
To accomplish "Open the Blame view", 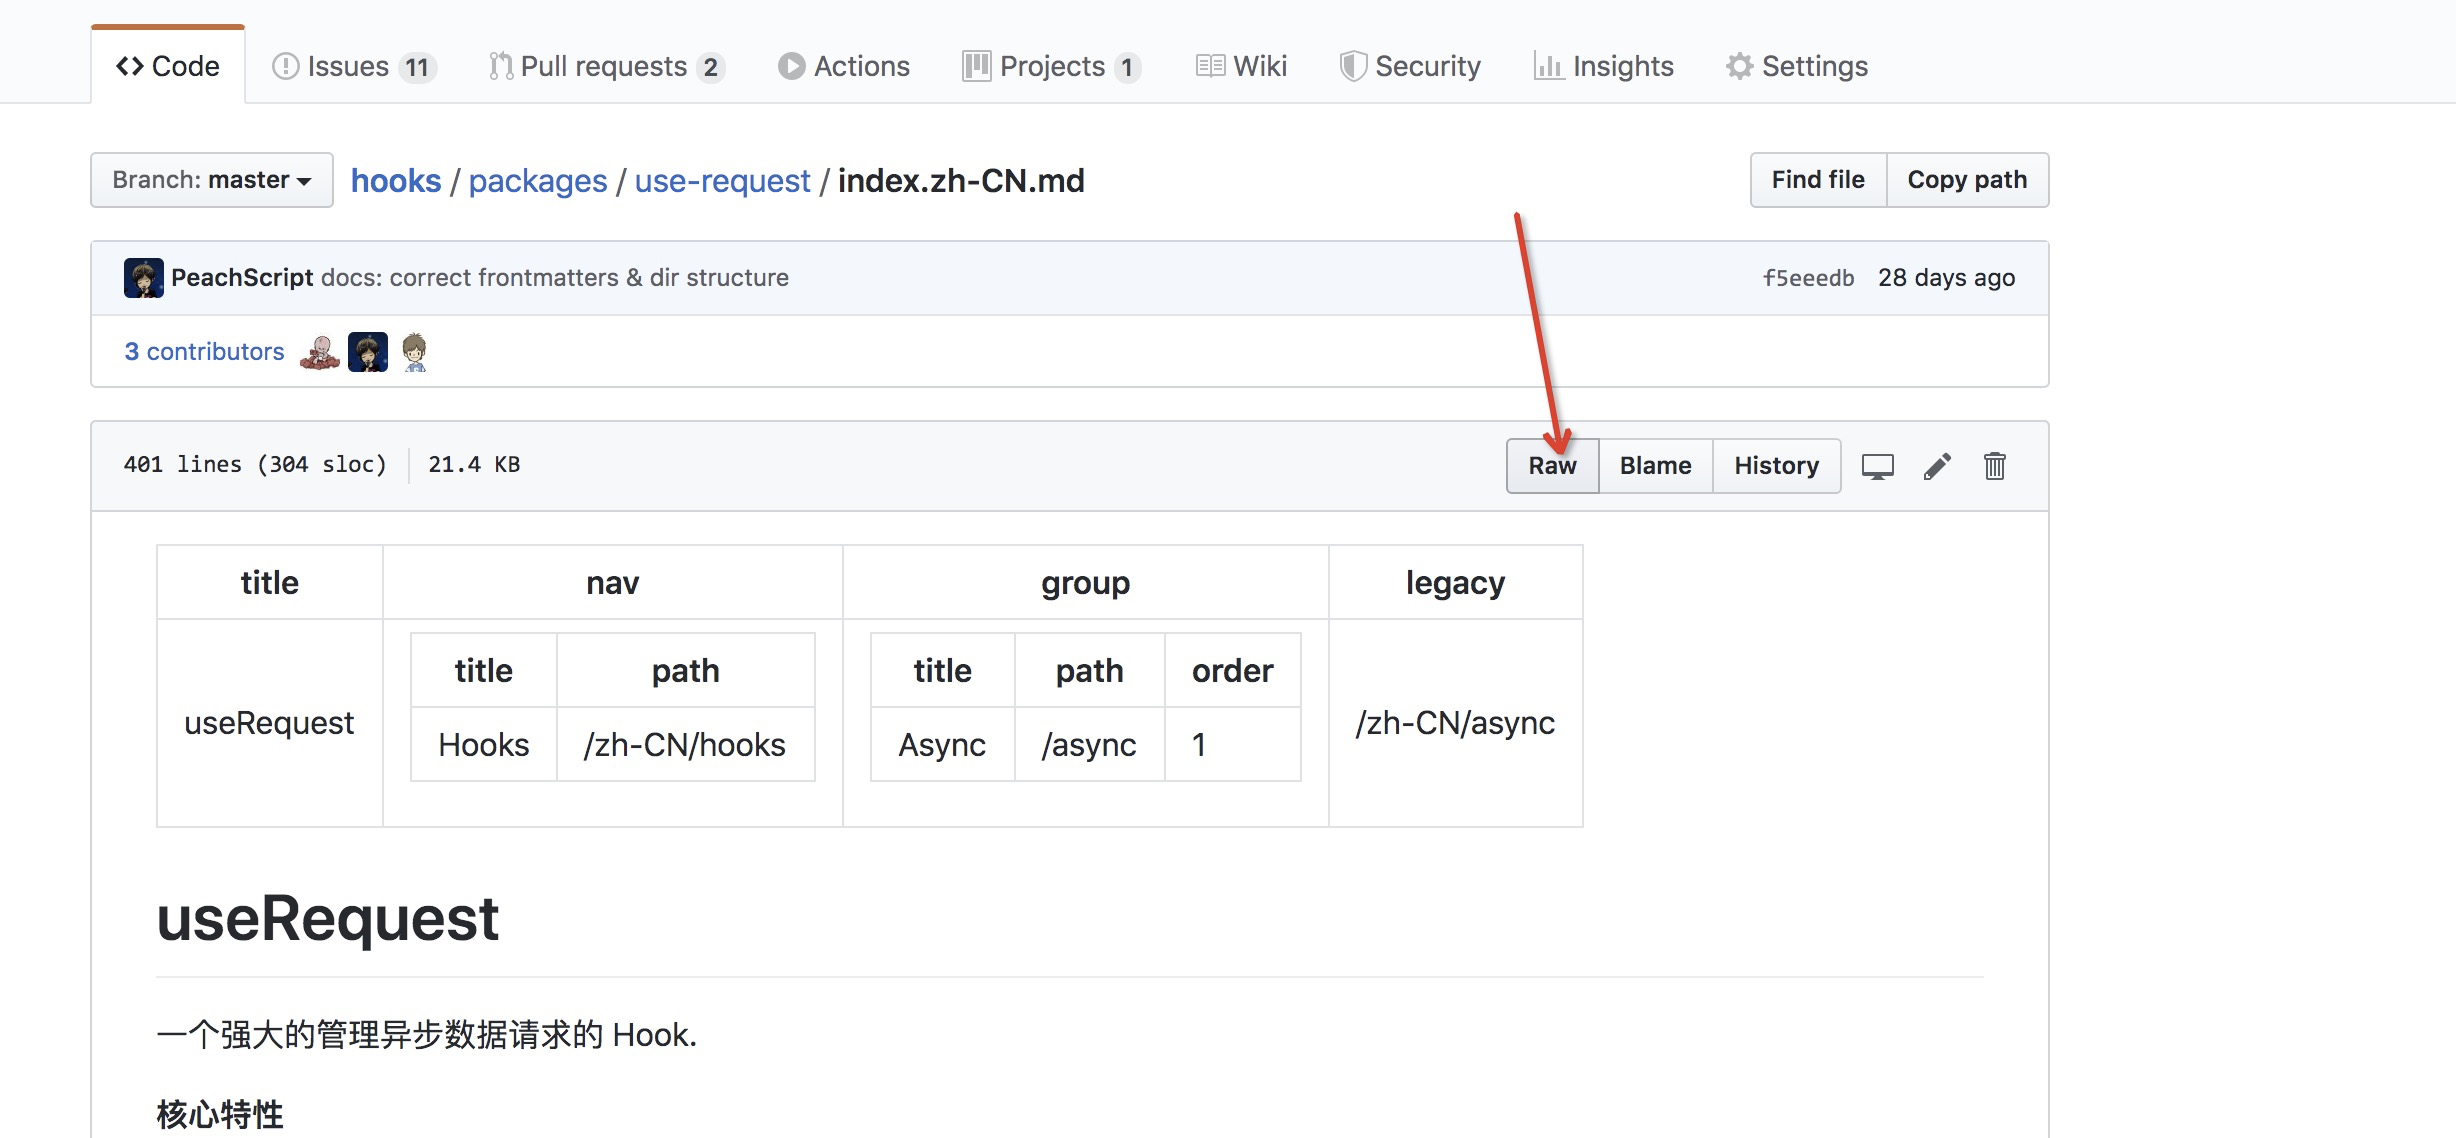I will pyautogui.click(x=1655, y=466).
